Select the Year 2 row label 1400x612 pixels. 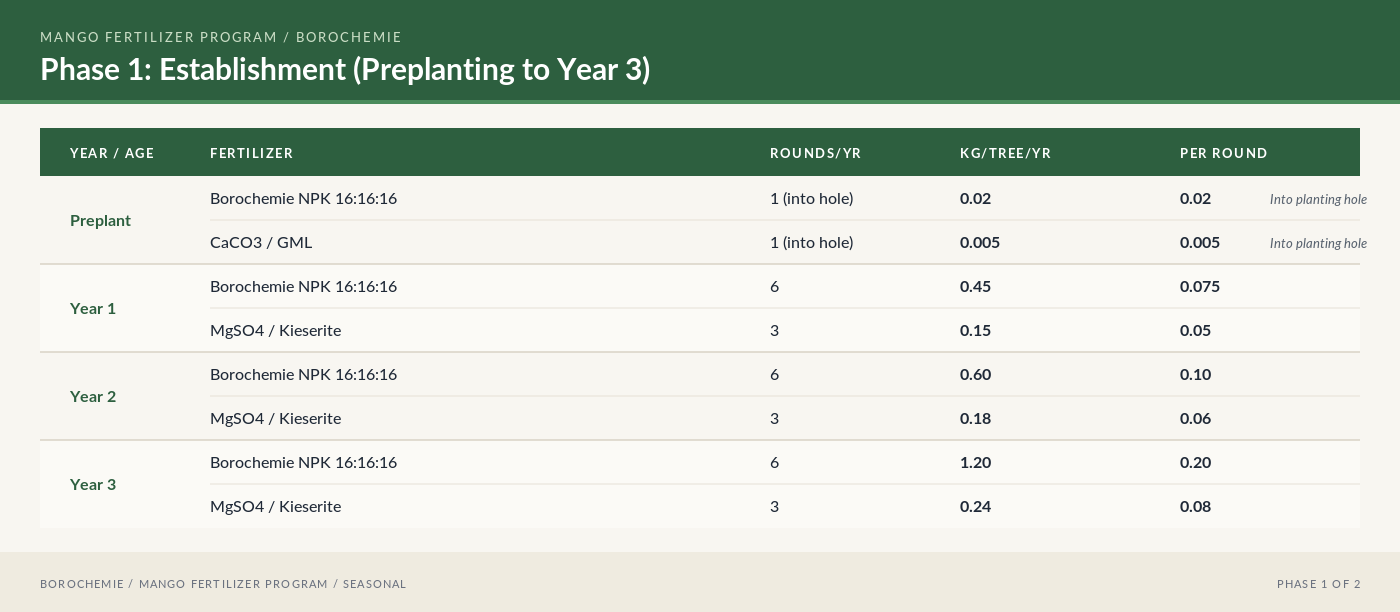[93, 396]
